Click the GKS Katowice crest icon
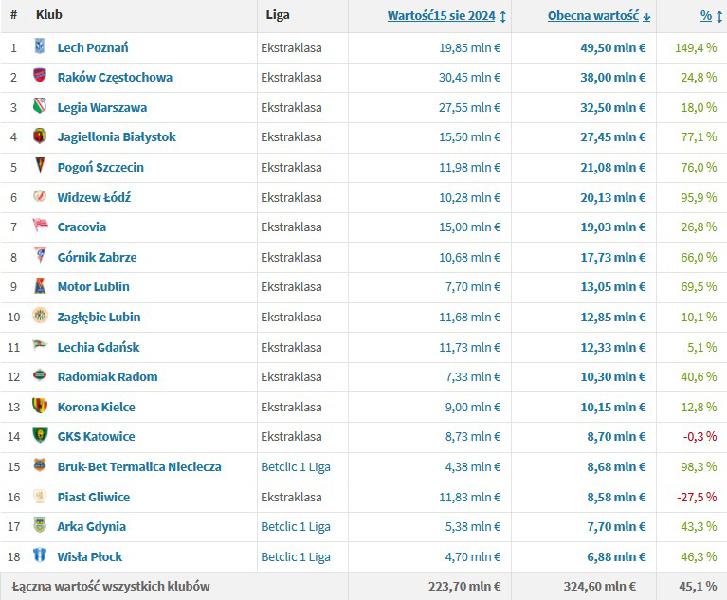Screen dimensions: 727x600 [40, 437]
